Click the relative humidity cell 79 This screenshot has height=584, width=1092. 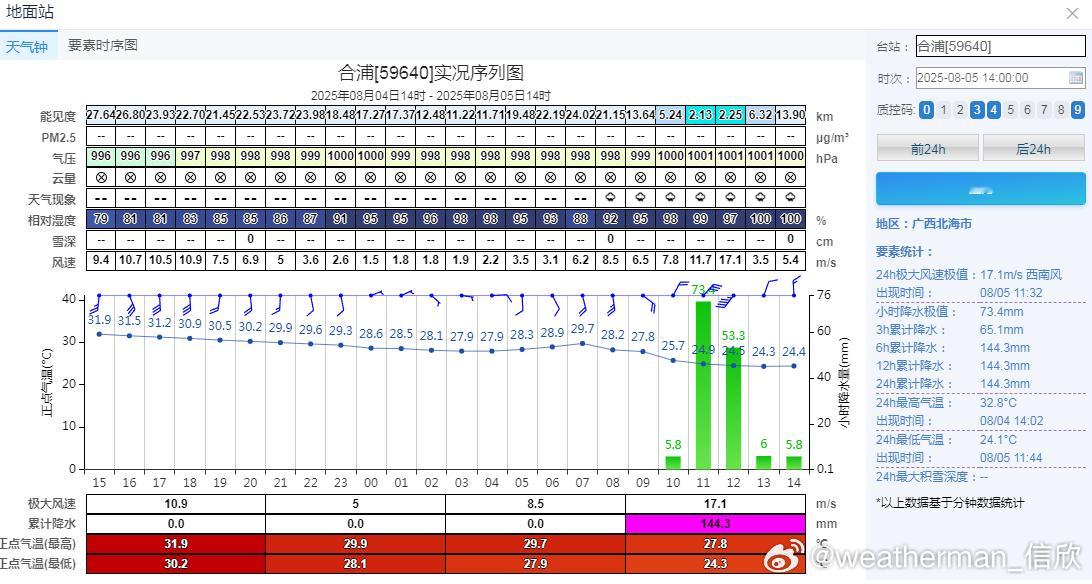pyautogui.click(x=101, y=219)
